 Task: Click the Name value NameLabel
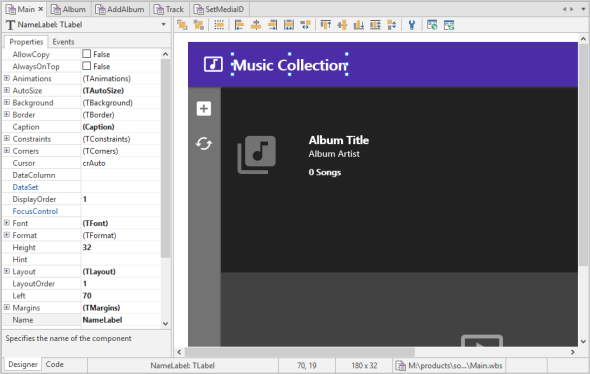[120, 320]
